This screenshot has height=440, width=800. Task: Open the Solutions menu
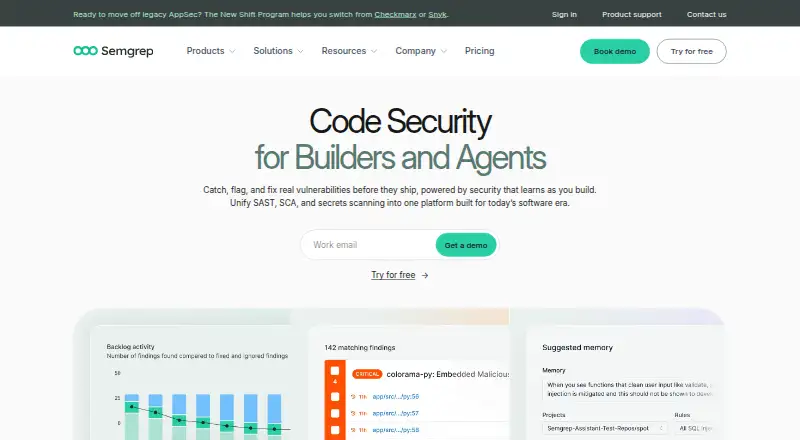(273, 51)
